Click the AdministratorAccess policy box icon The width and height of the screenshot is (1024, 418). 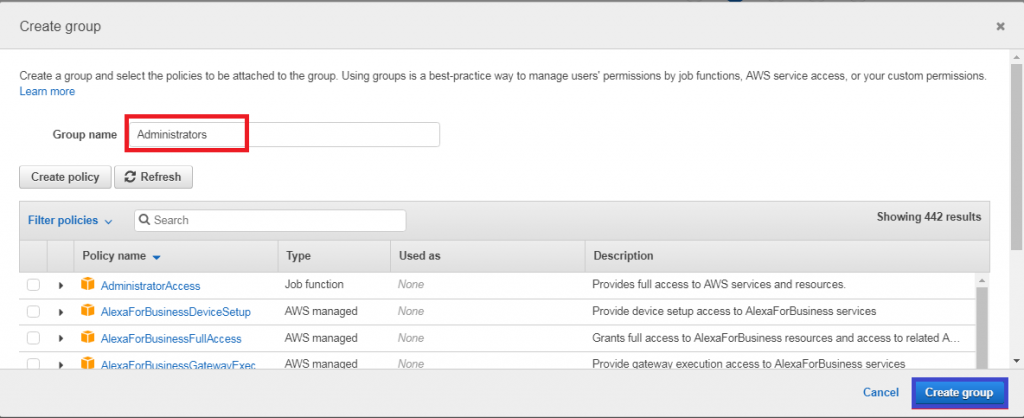click(88, 284)
